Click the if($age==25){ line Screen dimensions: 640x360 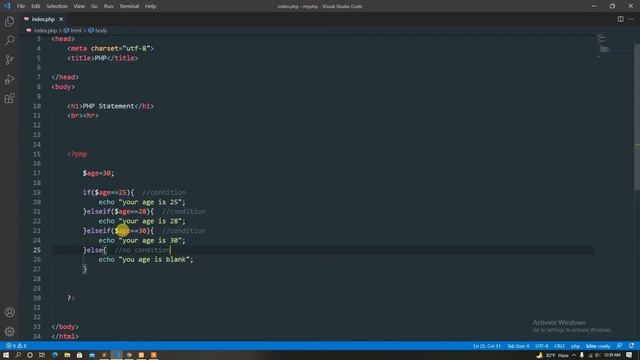click(x=108, y=192)
